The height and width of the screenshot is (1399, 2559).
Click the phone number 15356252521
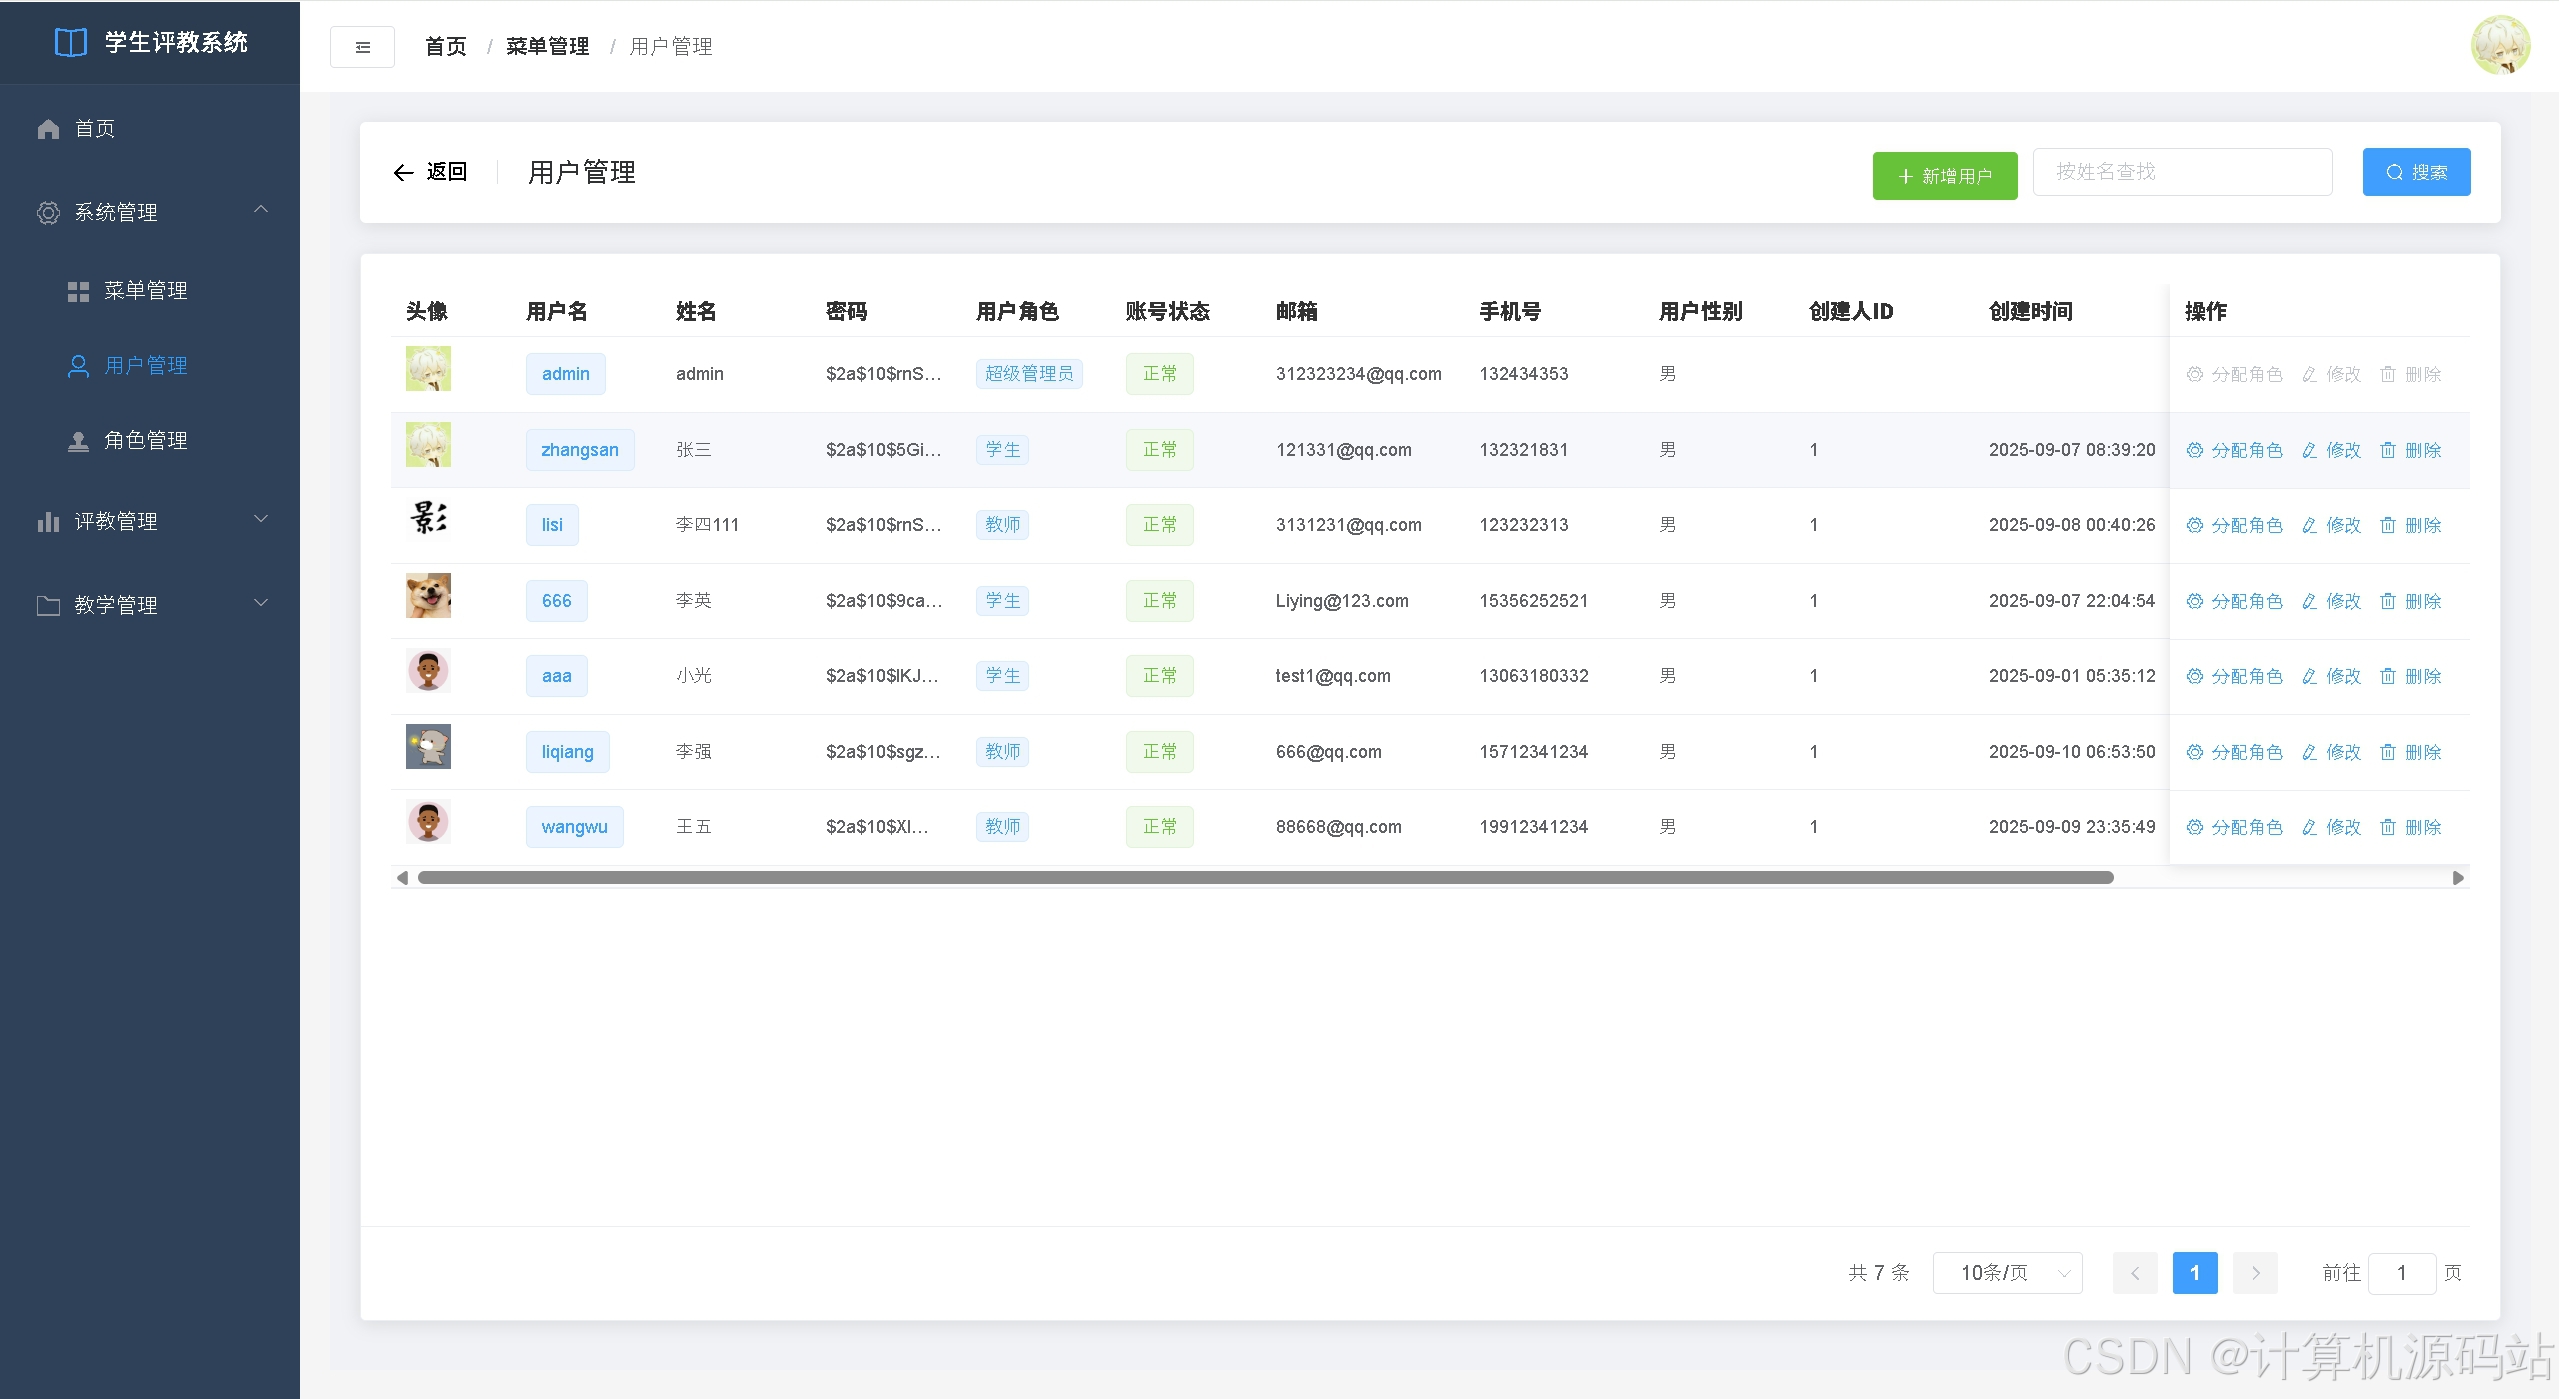point(1534,601)
